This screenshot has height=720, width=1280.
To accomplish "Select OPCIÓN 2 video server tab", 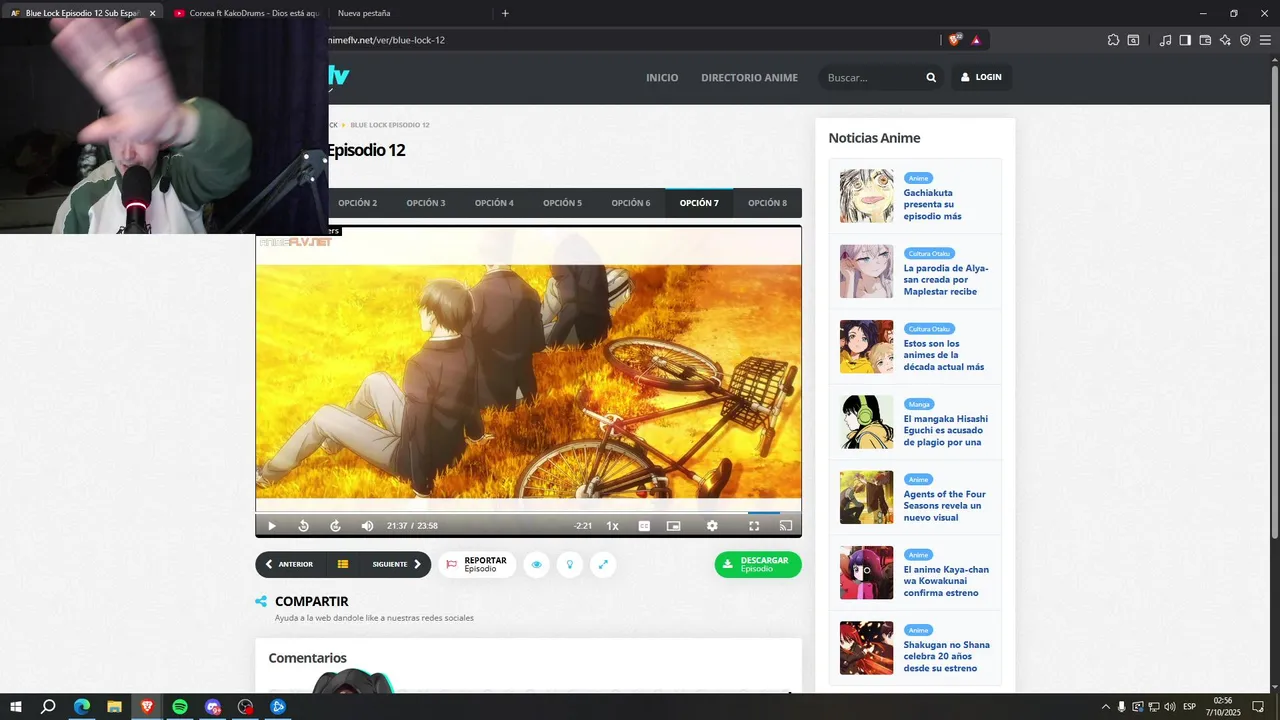I will tap(358, 203).
